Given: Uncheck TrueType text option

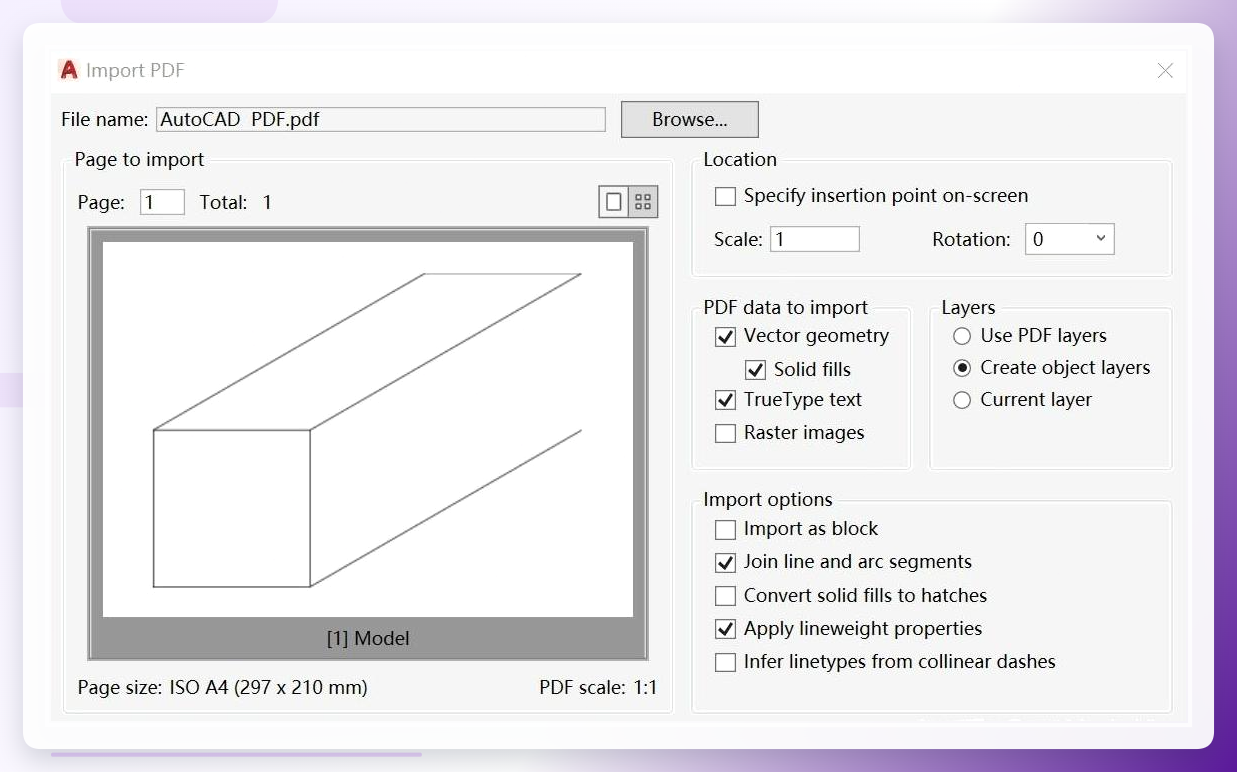Looking at the screenshot, I should coord(725,400).
